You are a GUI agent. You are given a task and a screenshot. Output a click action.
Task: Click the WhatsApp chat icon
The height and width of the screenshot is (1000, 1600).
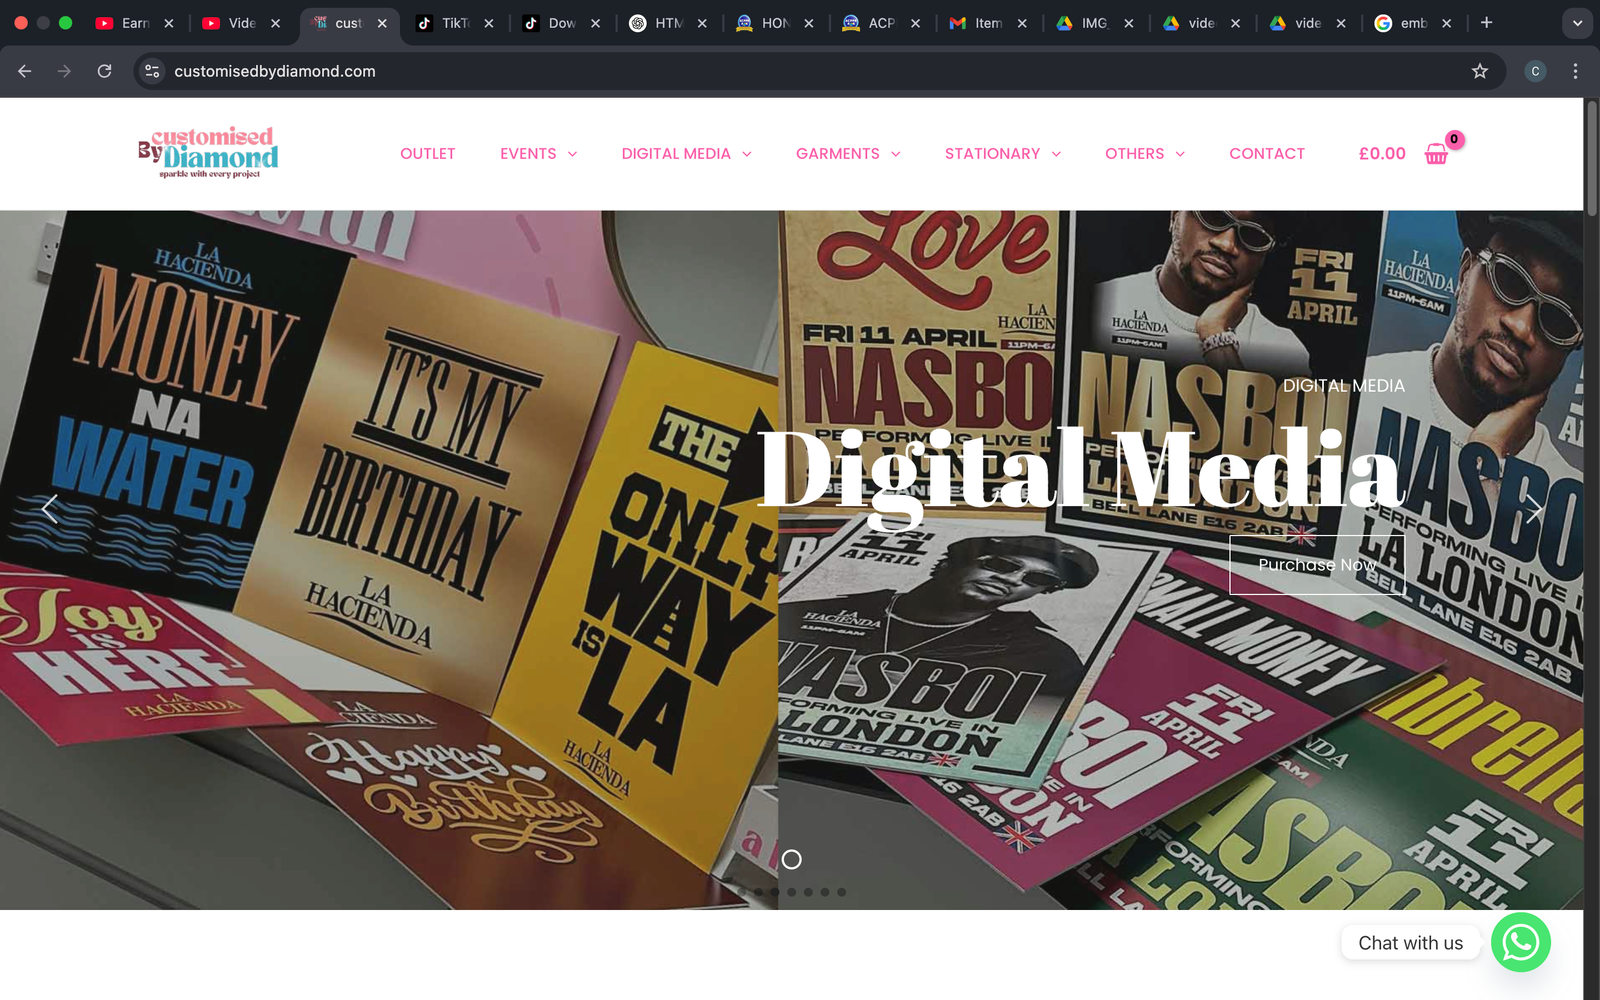1520,942
